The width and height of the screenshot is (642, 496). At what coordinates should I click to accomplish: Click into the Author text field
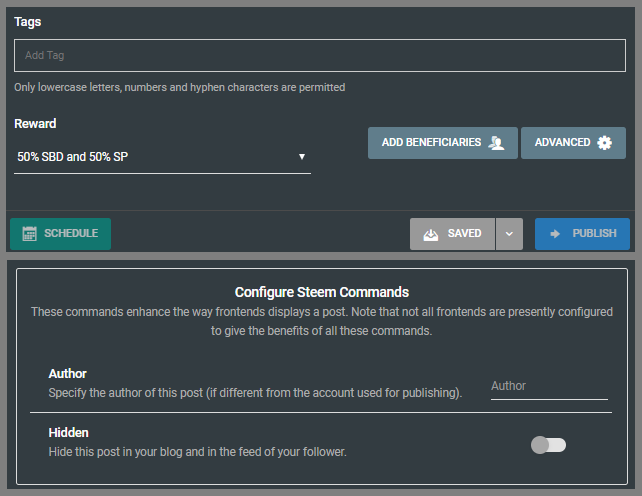pyautogui.click(x=548, y=386)
